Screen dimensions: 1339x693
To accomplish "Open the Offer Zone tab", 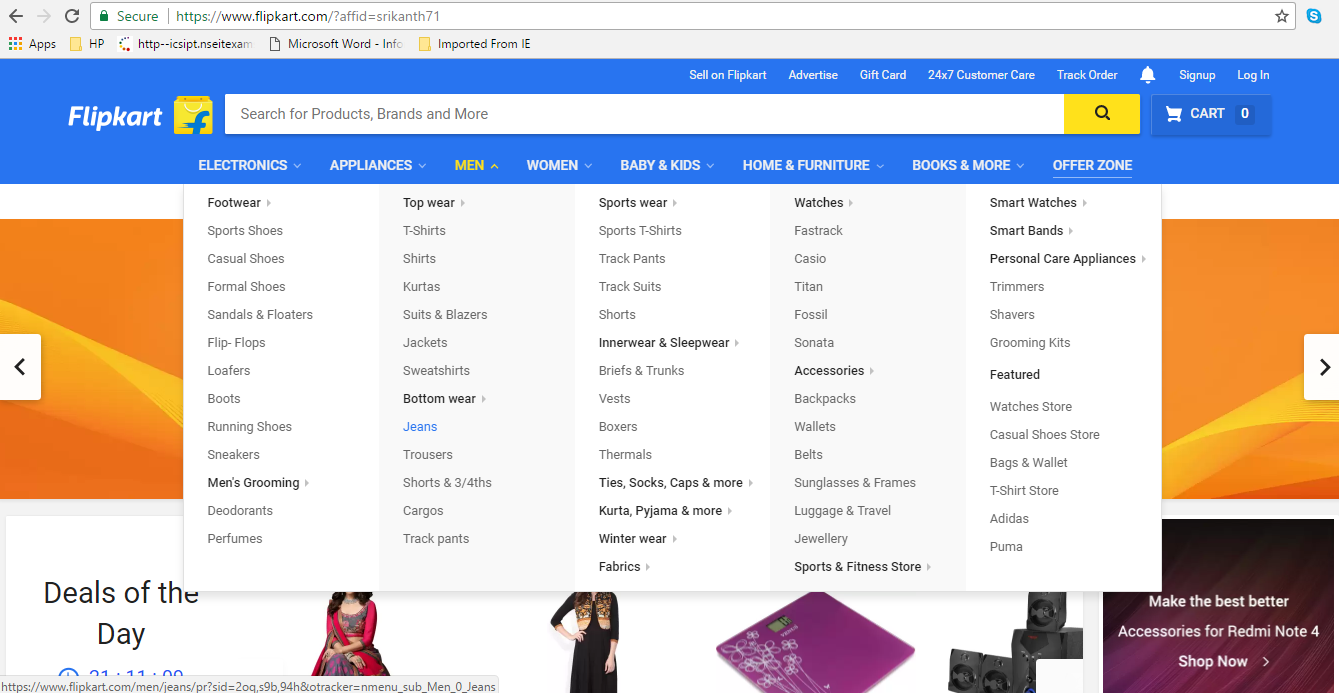I will [x=1092, y=165].
